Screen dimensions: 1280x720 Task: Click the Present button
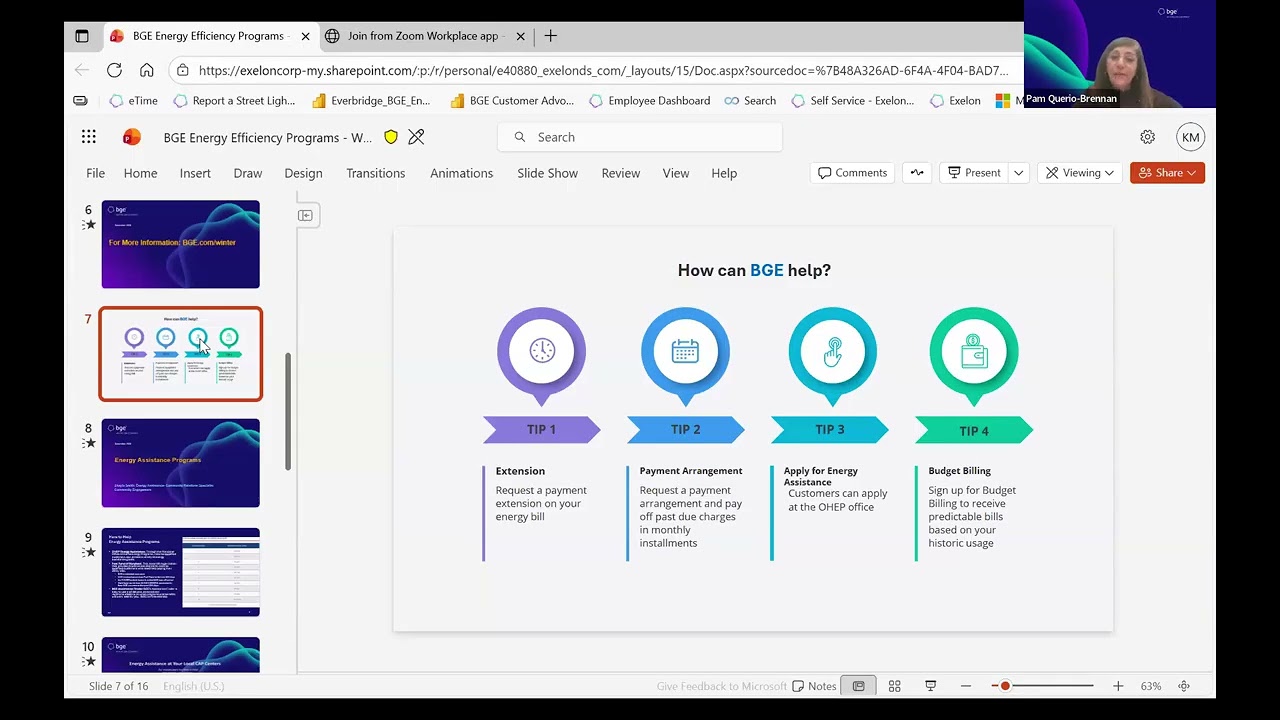coord(974,173)
